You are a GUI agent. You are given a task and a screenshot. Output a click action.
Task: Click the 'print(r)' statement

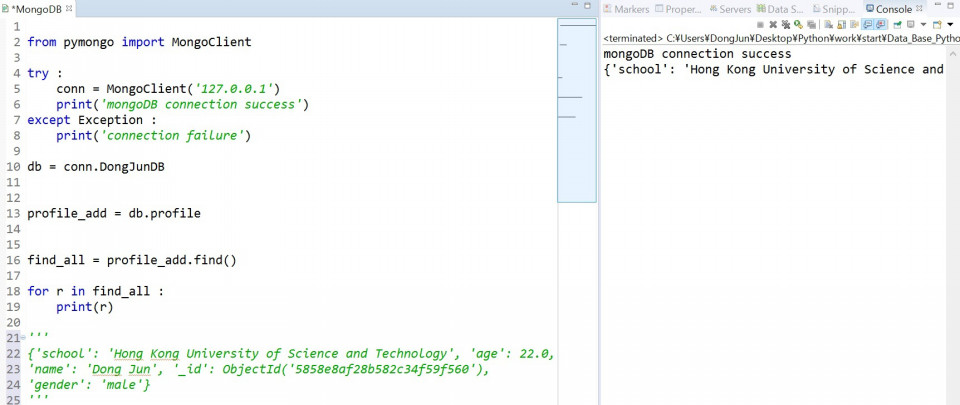pyautogui.click(x=84, y=307)
